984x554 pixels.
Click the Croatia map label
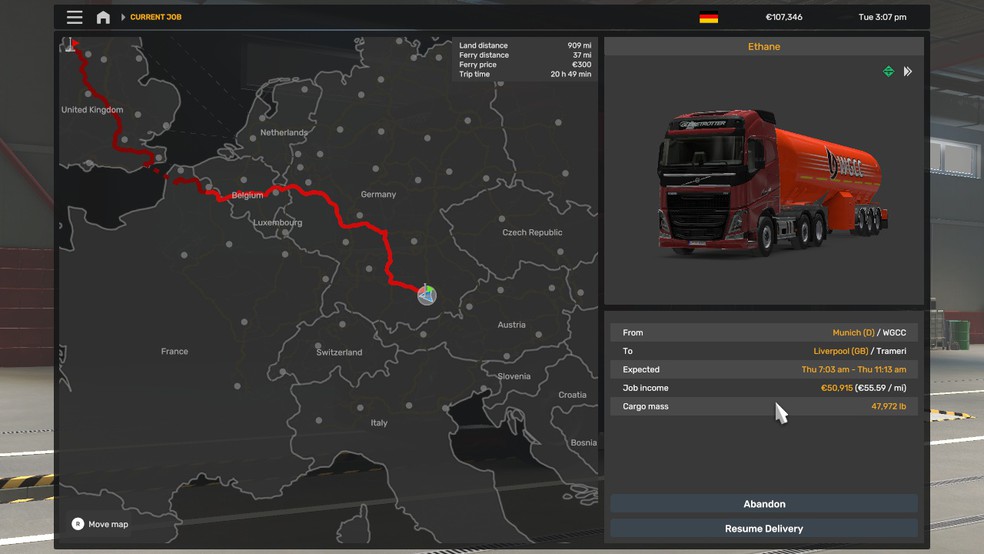coord(572,395)
